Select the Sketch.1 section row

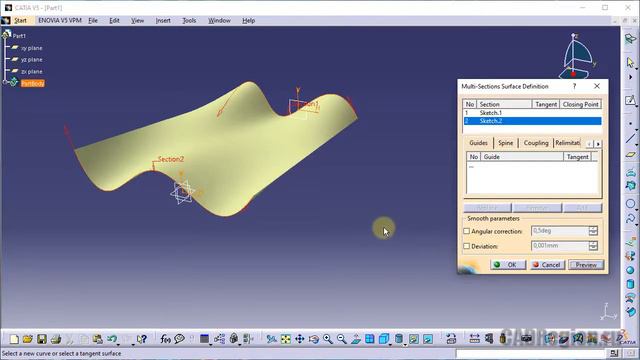point(532,113)
